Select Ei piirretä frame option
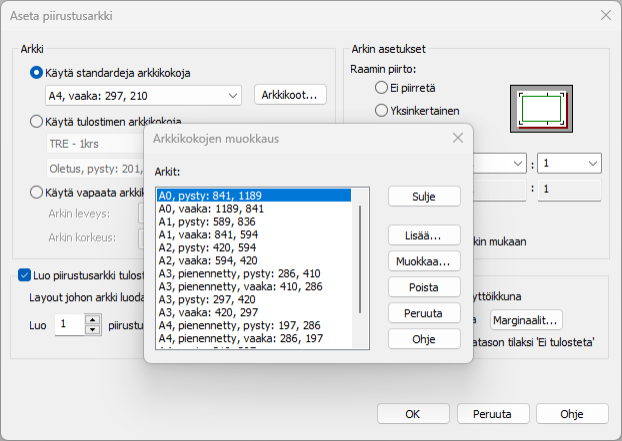 (381, 88)
